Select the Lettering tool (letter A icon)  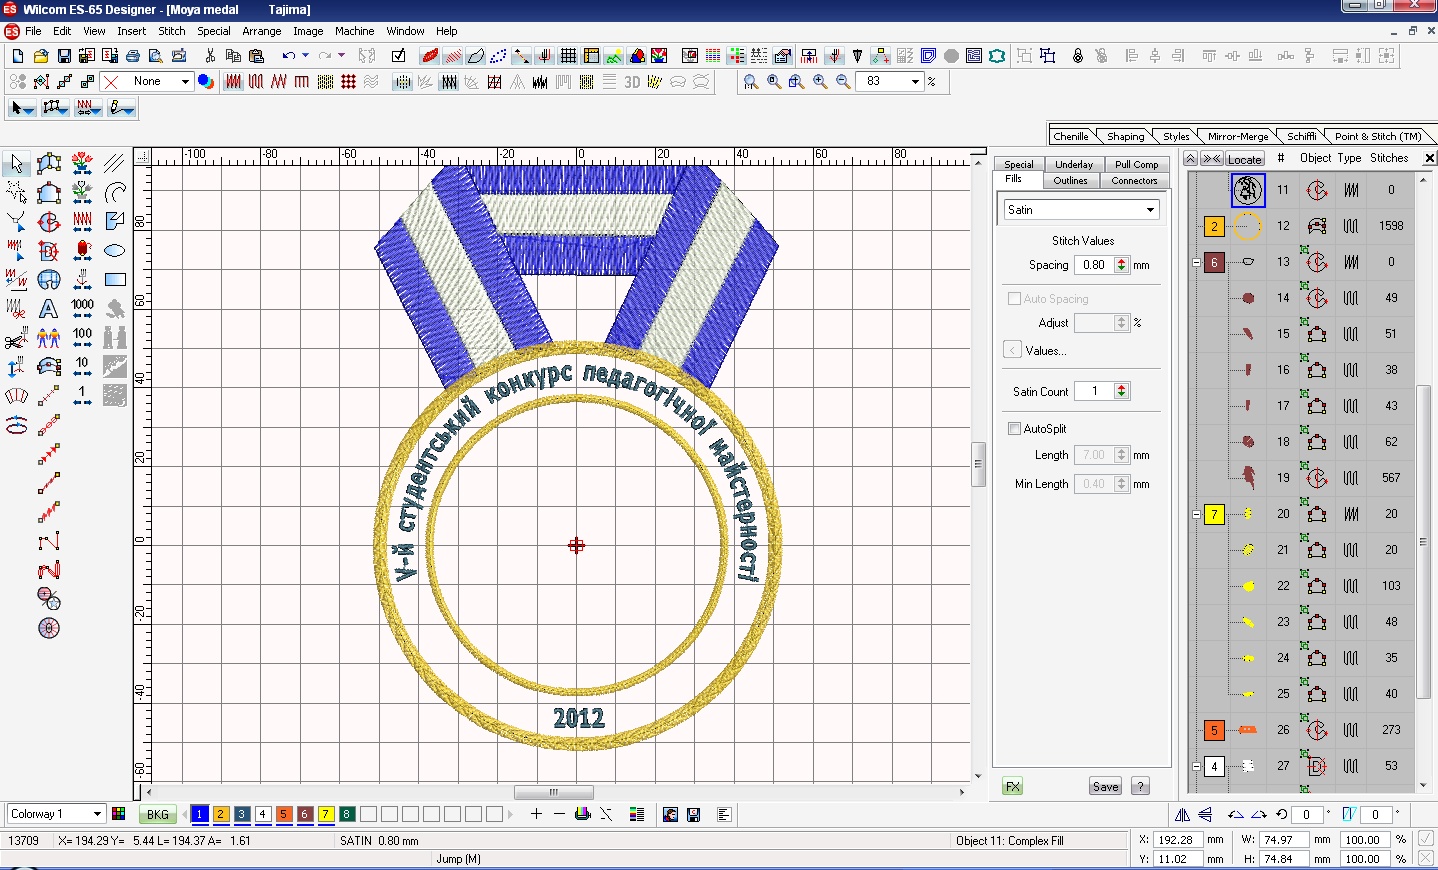(48, 309)
